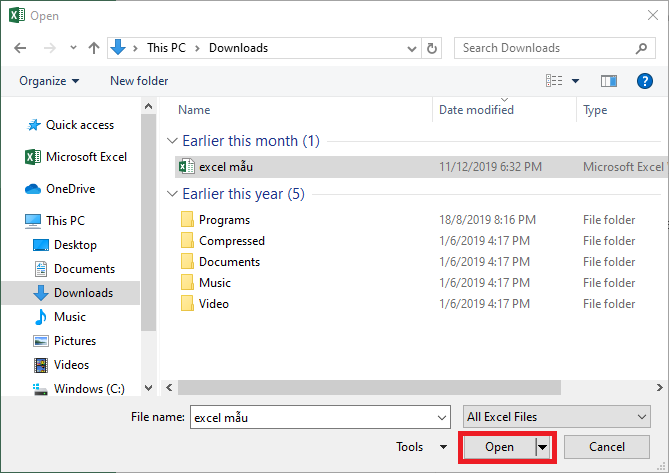Collapse the Earlier this year group
The height and width of the screenshot is (473, 669).
pyautogui.click(x=174, y=194)
